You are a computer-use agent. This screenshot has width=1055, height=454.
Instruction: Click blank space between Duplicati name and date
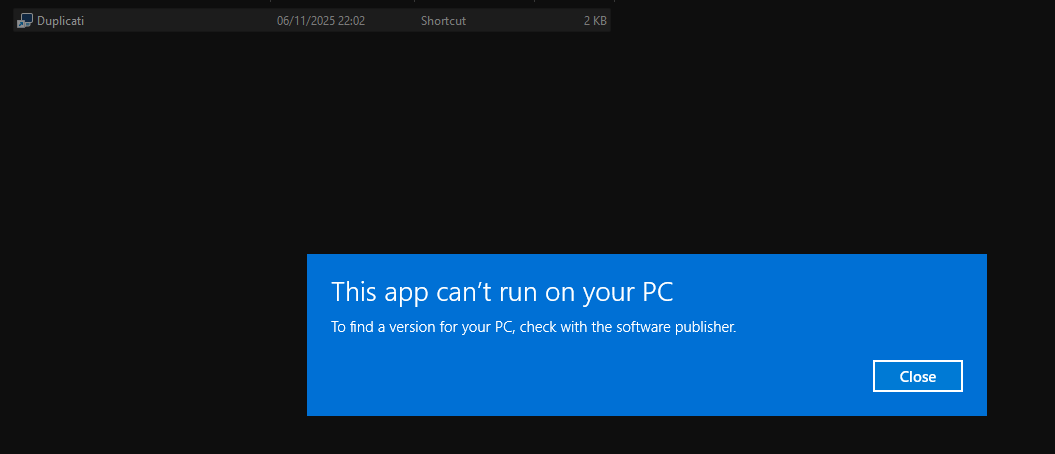coord(180,21)
